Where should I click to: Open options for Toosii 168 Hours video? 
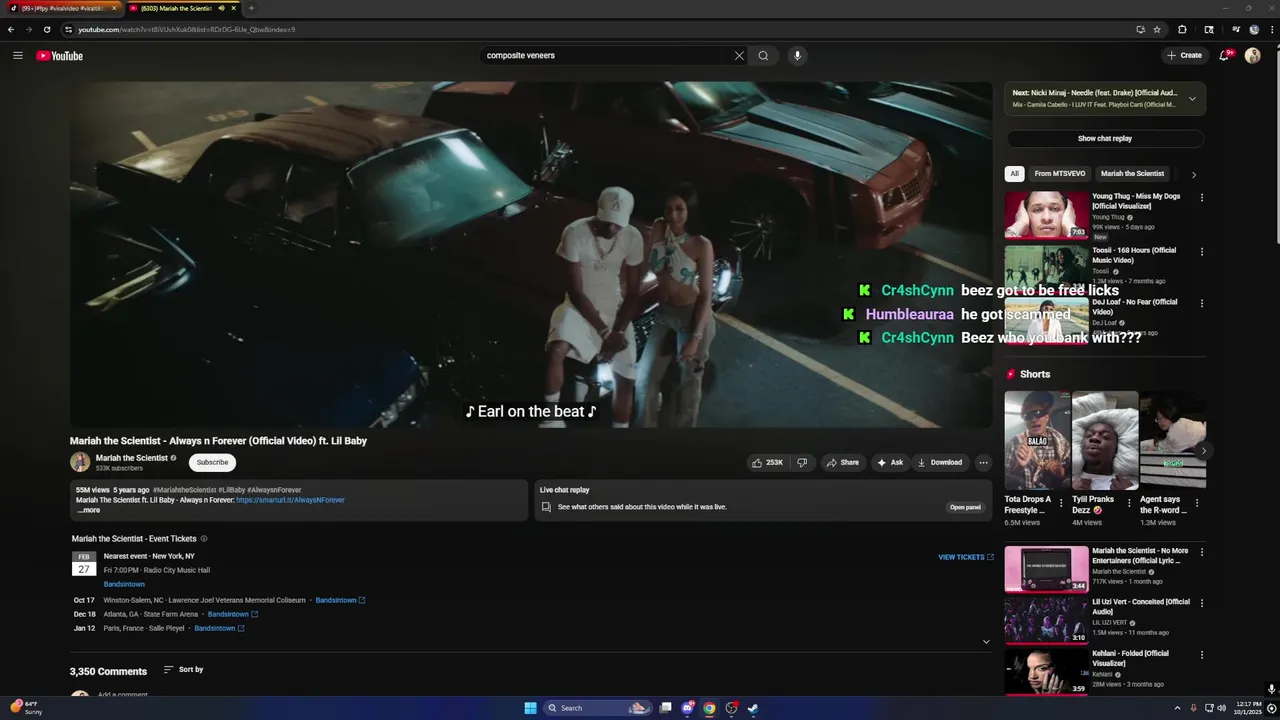point(1202,252)
